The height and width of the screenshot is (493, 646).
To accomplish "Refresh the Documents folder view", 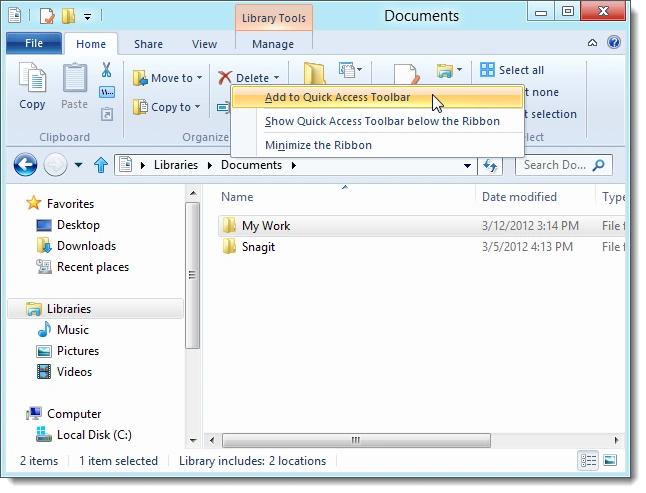I will (x=490, y=166).
